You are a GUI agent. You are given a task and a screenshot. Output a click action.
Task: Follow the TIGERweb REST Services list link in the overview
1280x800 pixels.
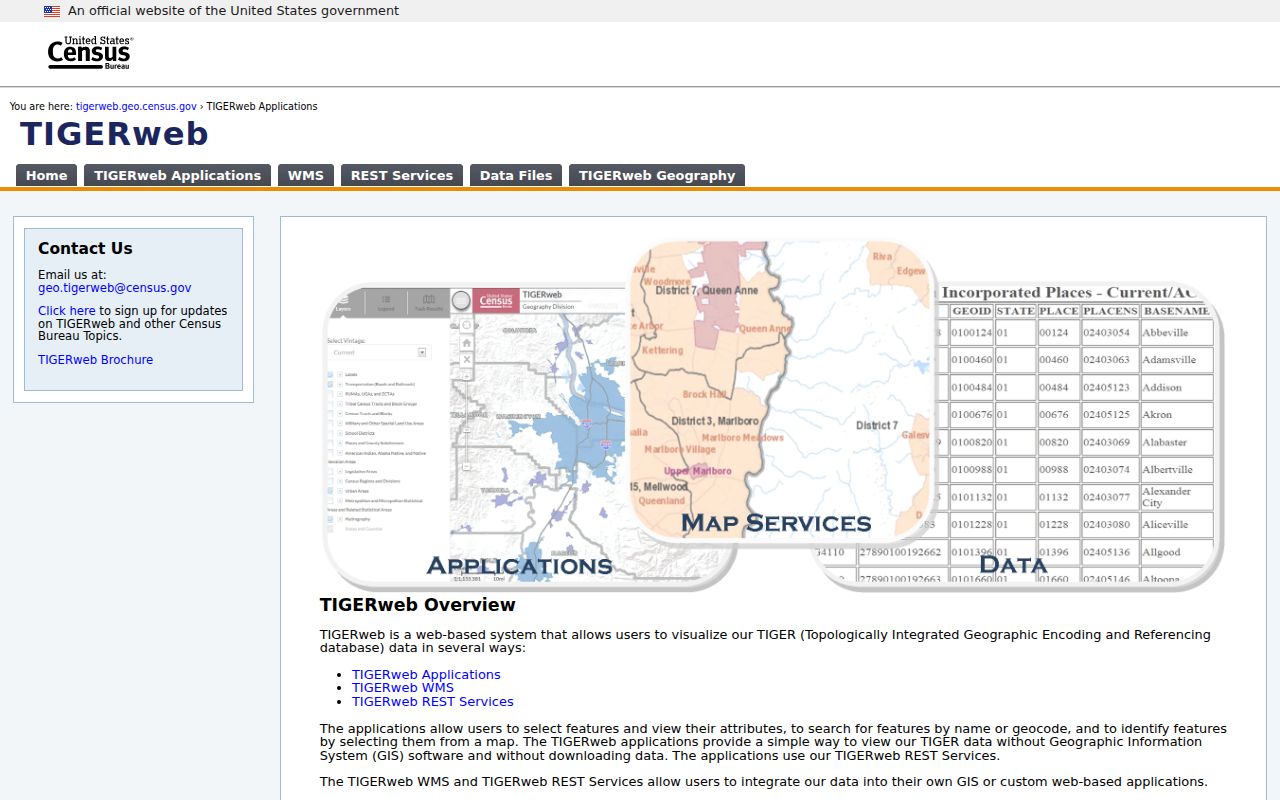tap(433, 702)
